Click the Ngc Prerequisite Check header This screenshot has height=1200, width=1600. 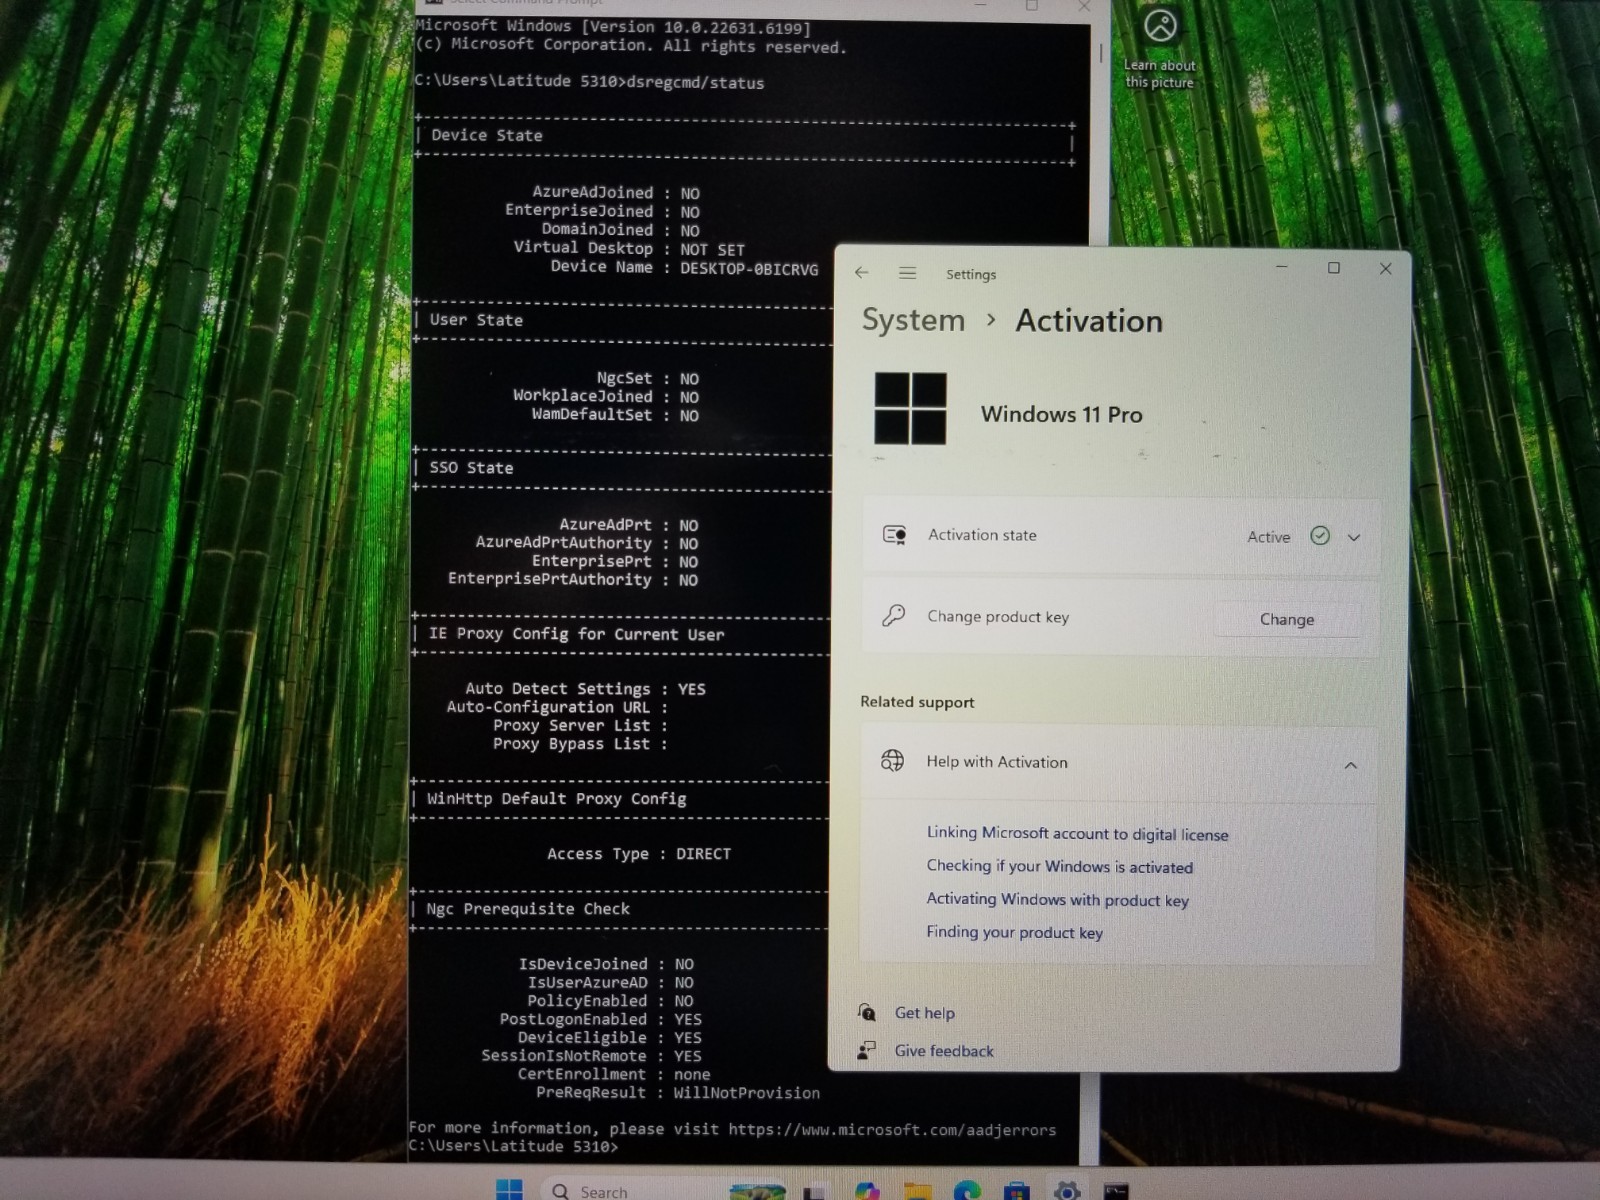(528, 908)
